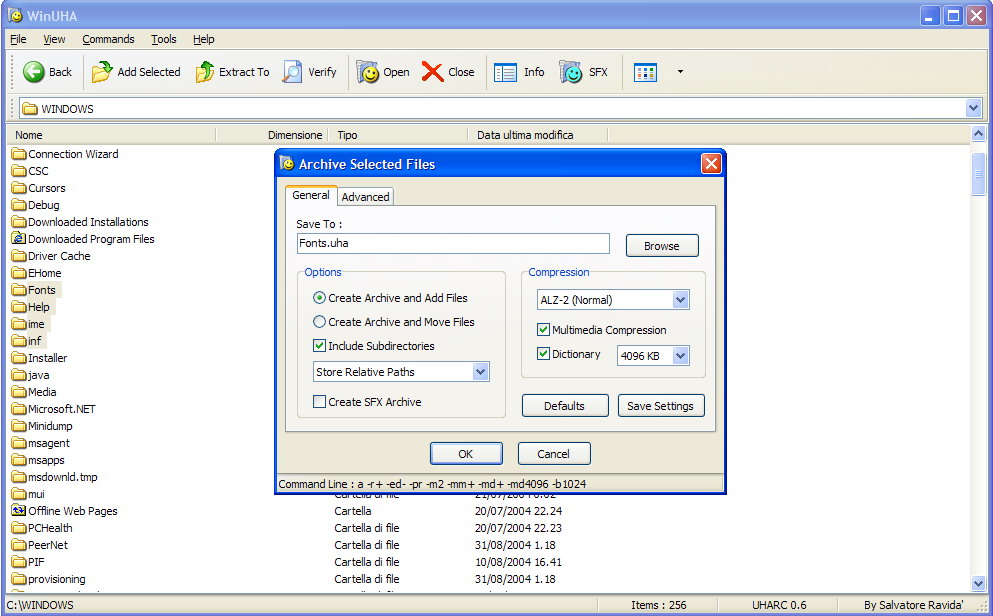Click the red X Close archive icon
This screenshot has width=993, height=616.
(433, 72)
